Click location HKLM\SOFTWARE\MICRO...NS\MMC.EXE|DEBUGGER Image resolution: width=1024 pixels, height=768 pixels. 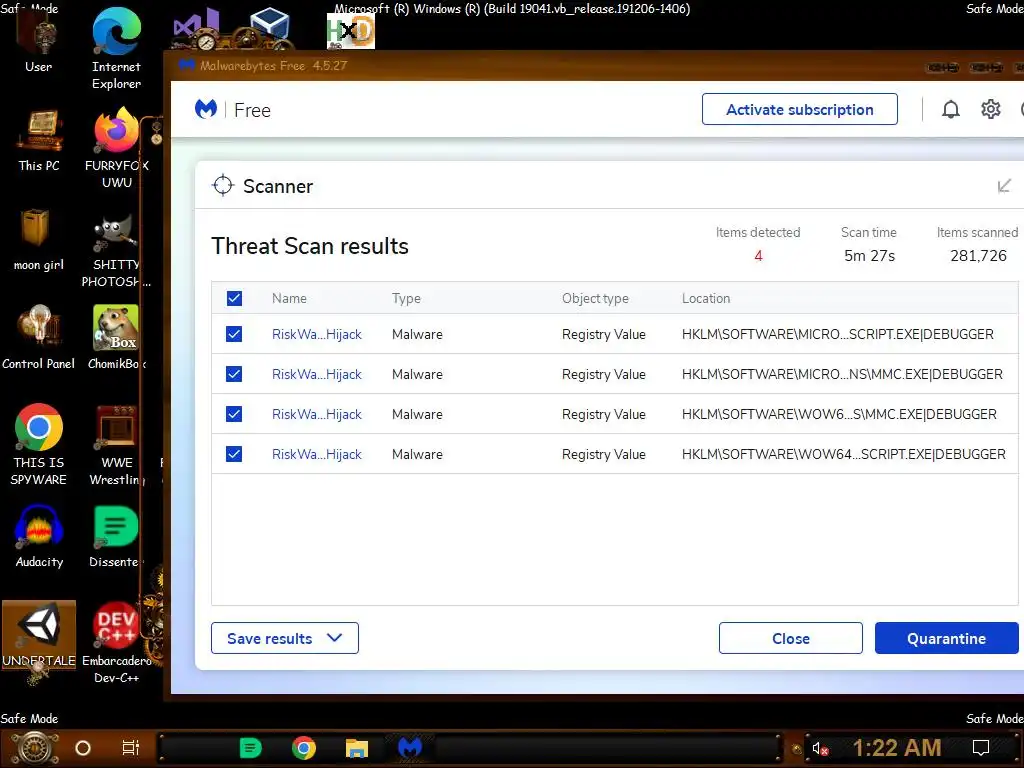click(842, 374)
